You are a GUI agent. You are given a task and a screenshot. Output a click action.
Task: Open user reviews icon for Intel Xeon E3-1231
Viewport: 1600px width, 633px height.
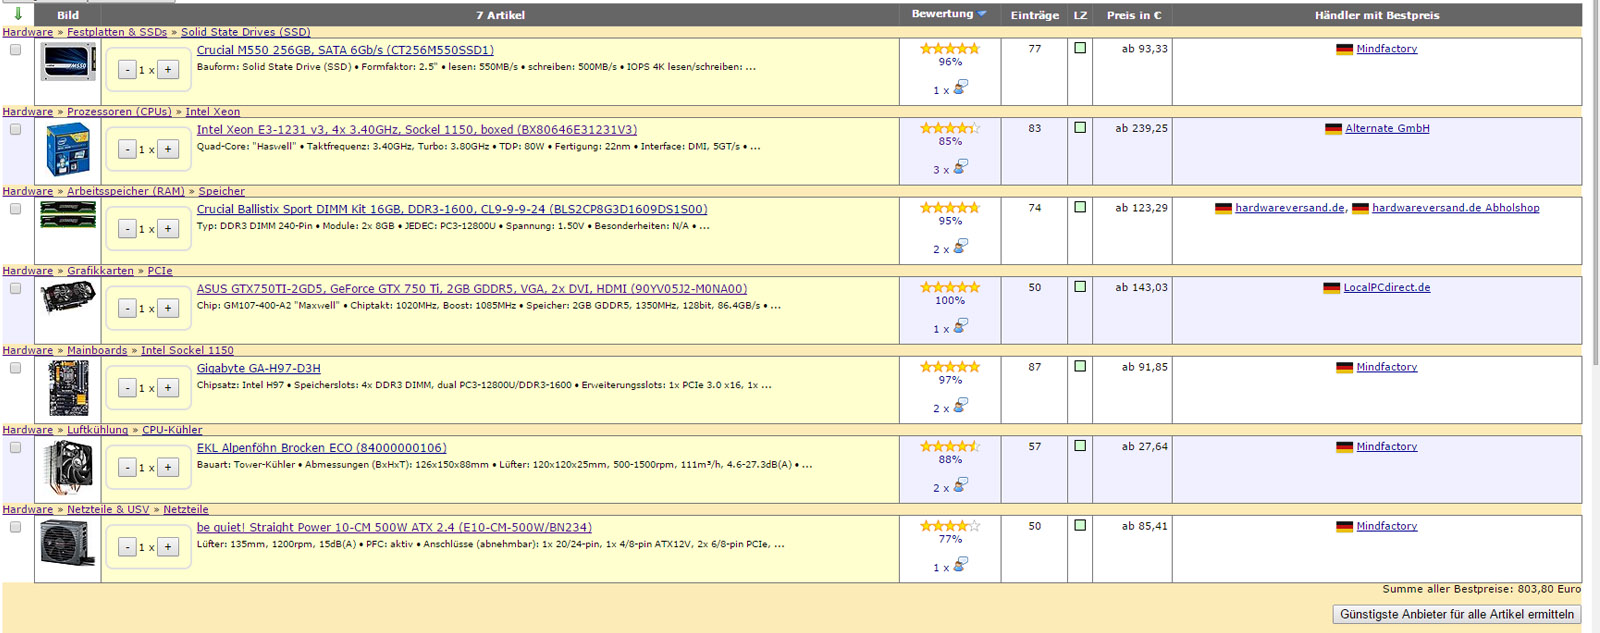pyautogui.click(x=960, y=167)
